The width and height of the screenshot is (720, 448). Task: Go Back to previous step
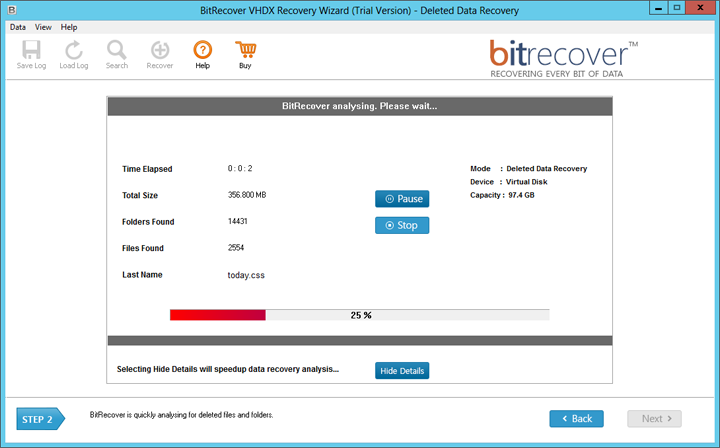click(x=576, y=419)
